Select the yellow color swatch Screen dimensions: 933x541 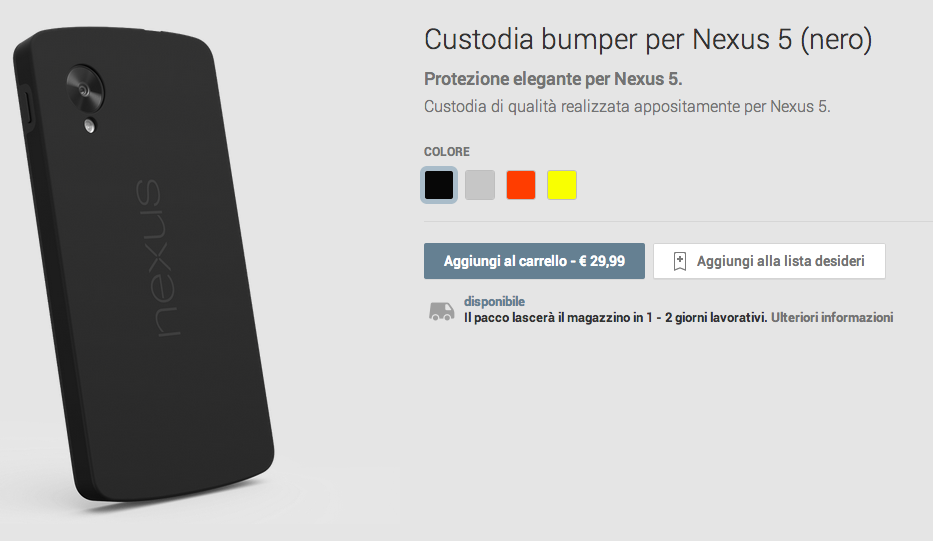pyautogui.click(x=562, y=184)
